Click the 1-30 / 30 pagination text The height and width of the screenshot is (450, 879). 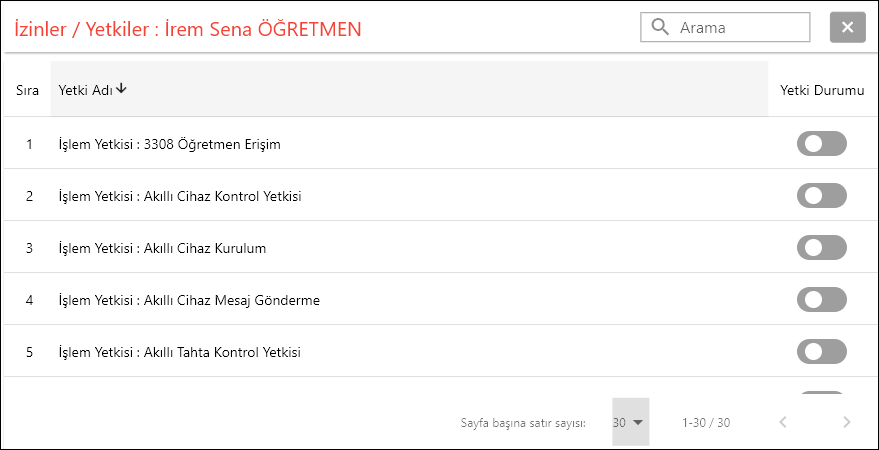pyautogui.click(x=706, y=423)
